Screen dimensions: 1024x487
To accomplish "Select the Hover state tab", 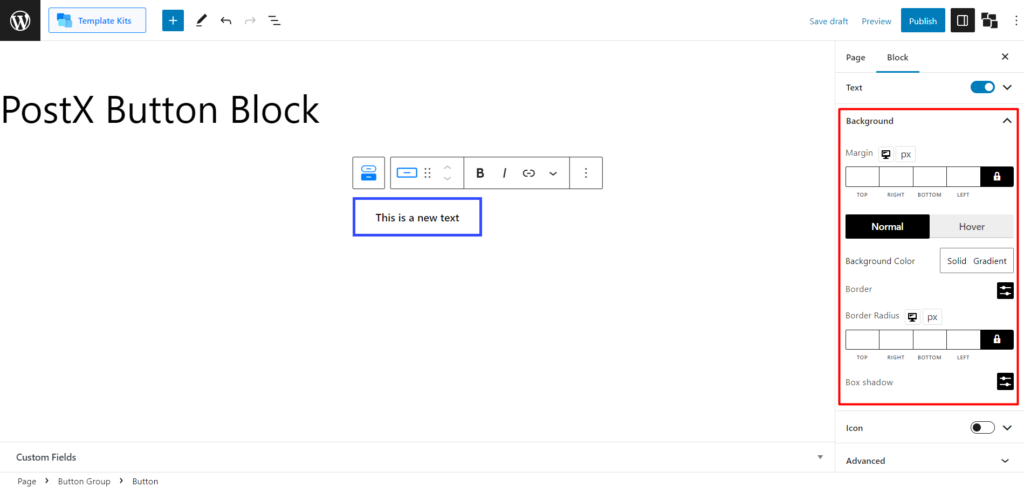I will (972, 227).
